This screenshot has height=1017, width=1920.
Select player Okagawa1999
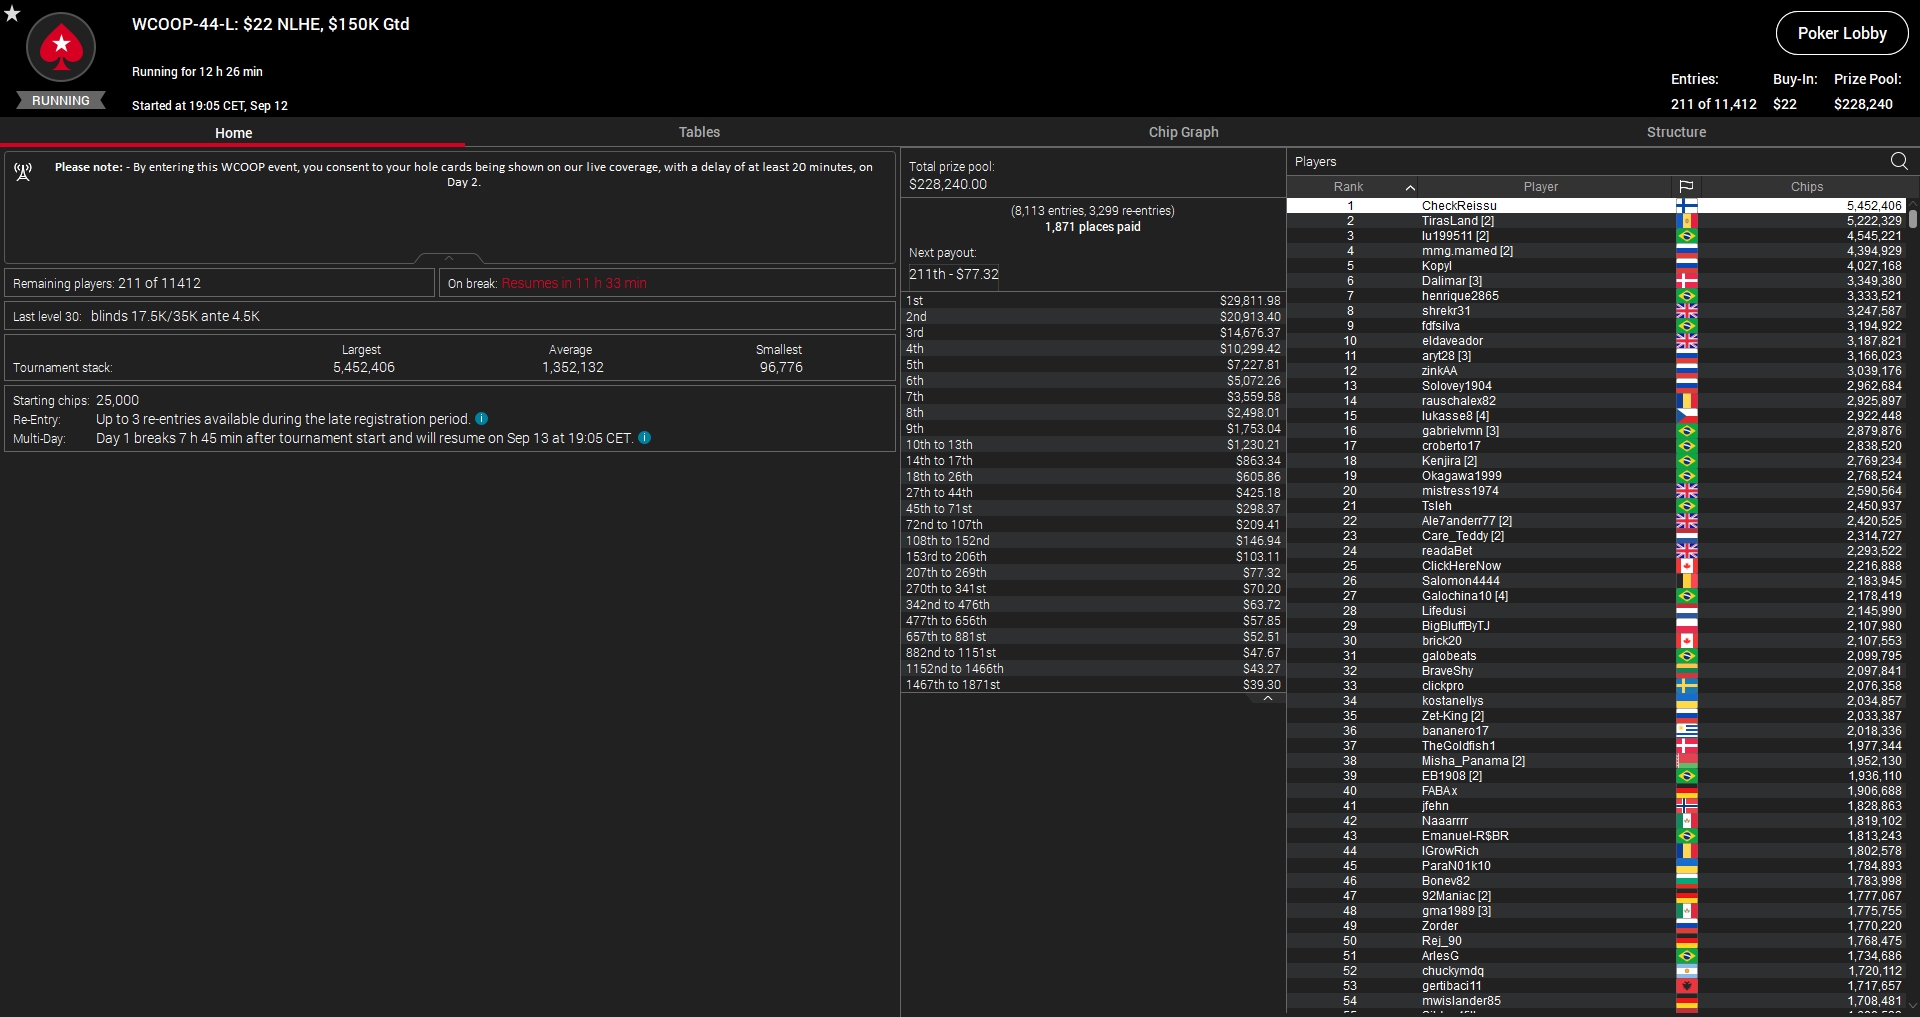click(x=1596, y=476)
